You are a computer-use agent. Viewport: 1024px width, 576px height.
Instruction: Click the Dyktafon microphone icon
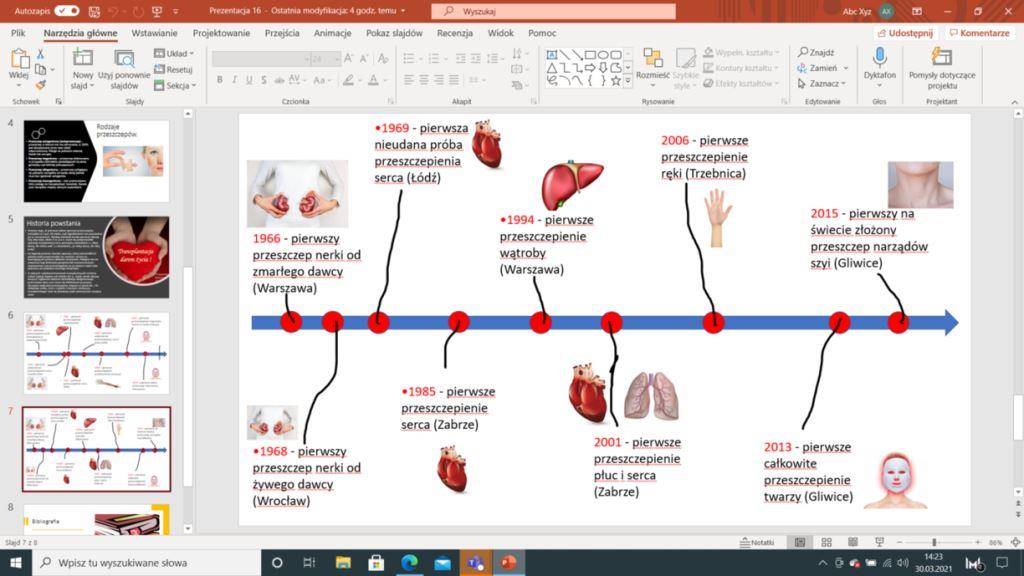click(x=880, y=58)
